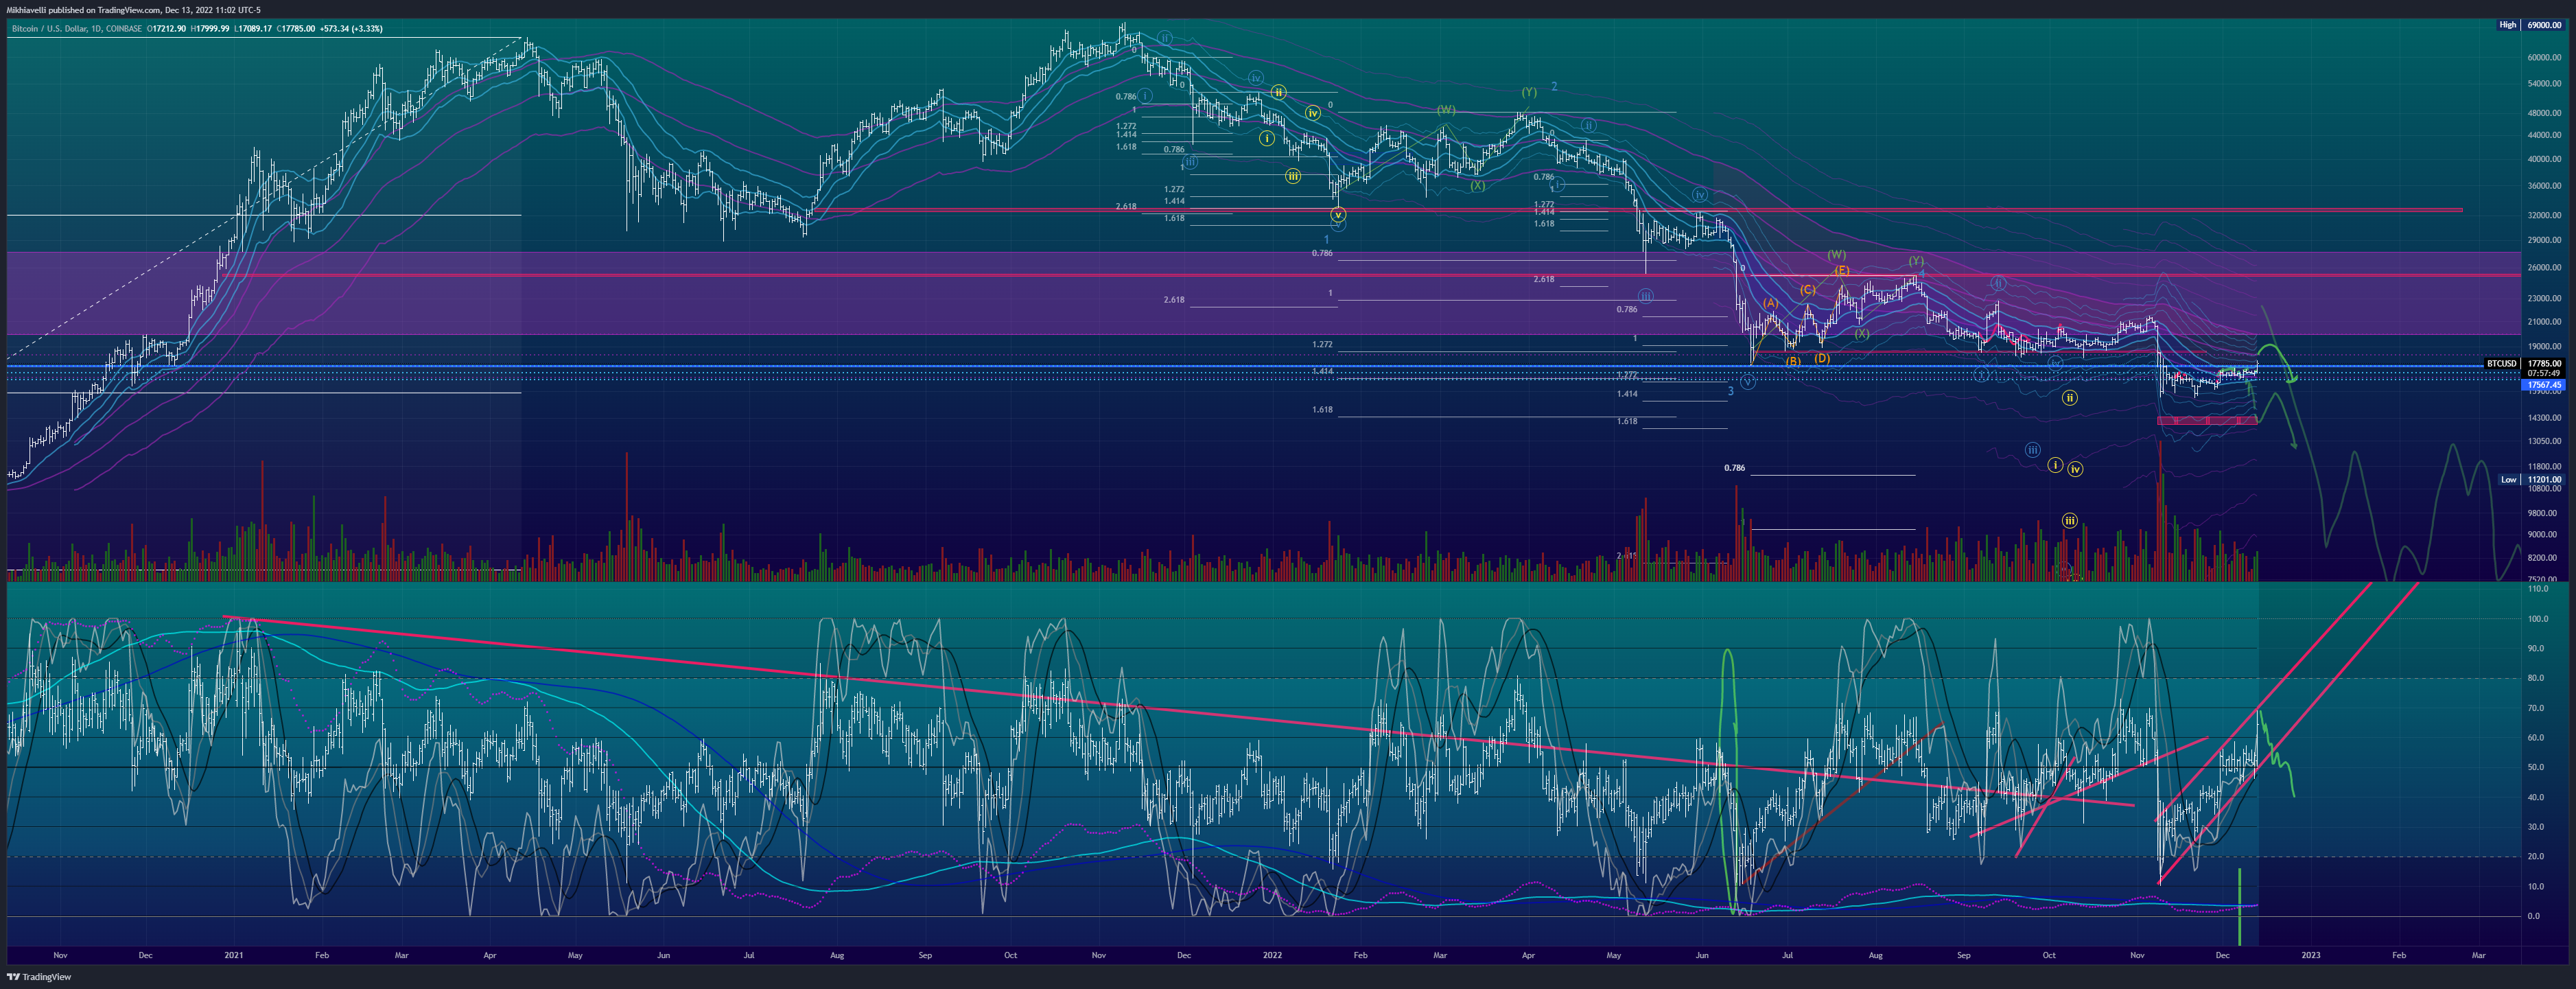The image size is (2576, 989).
Task: Click the 07:57:49 bar countdown timer
Action: click(2544, 373)
